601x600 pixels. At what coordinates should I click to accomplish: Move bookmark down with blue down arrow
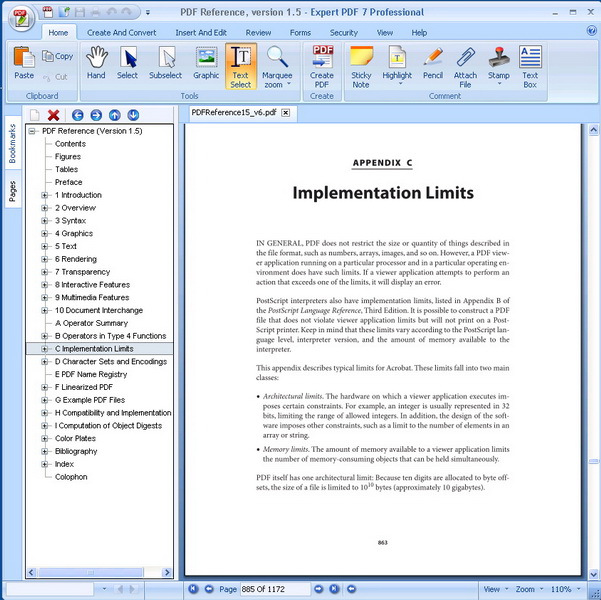(133, 115)
